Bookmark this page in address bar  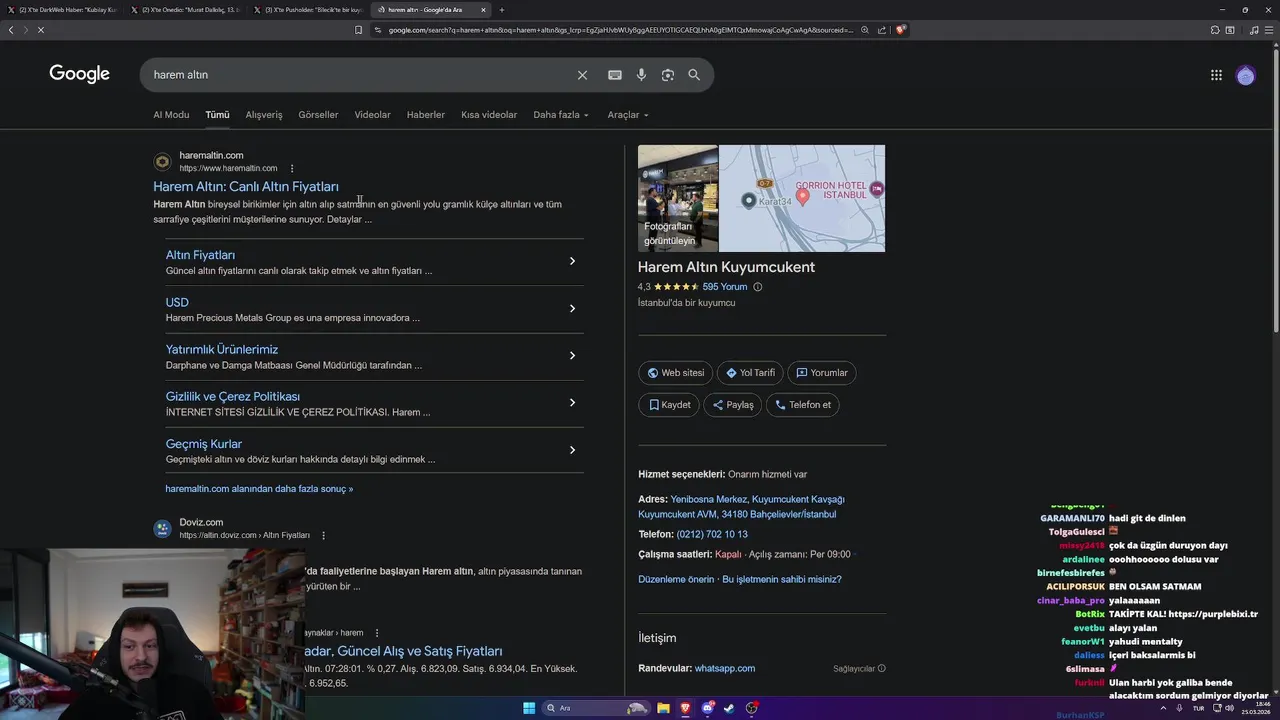[358, 30]
